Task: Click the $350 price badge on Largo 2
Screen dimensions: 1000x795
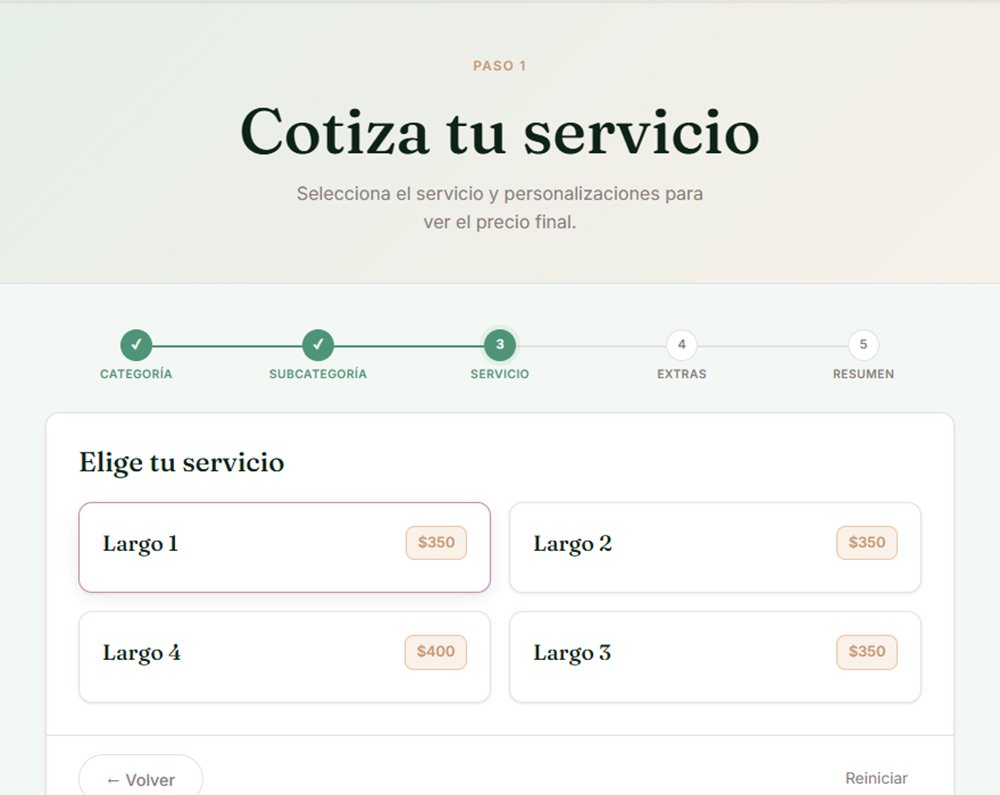Action: point(867,543)
